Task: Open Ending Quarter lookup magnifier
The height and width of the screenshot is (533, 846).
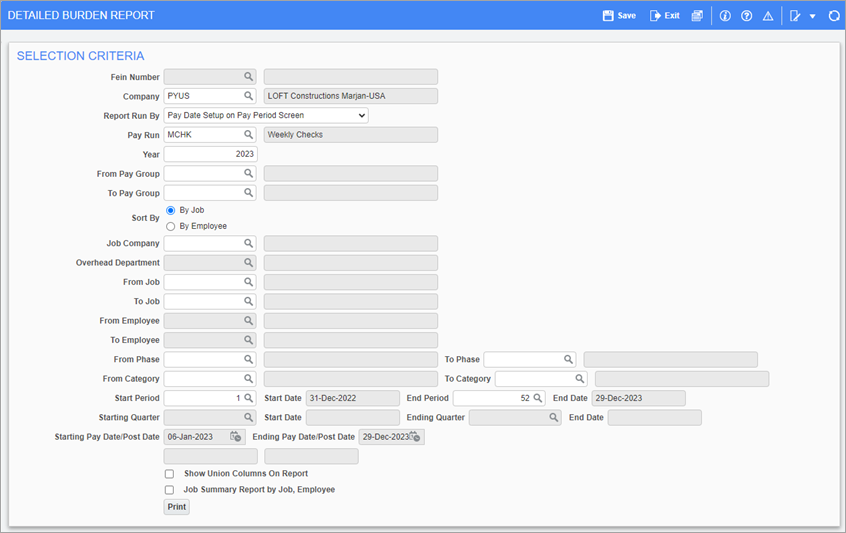Action: pyautogui.click(x=554, y=418)
